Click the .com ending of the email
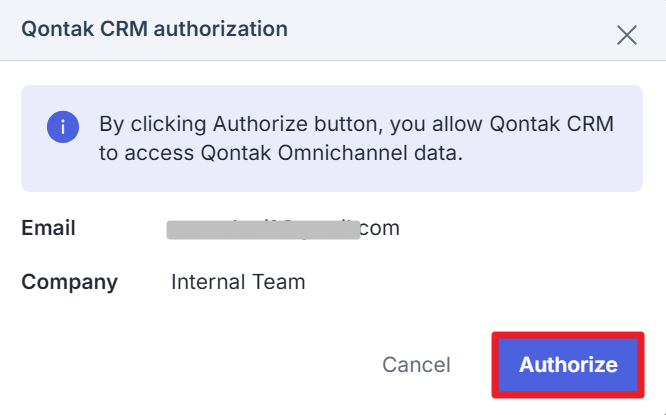This screenshot has height=415, width=666. pyautogui.click(x=380, y=228)
